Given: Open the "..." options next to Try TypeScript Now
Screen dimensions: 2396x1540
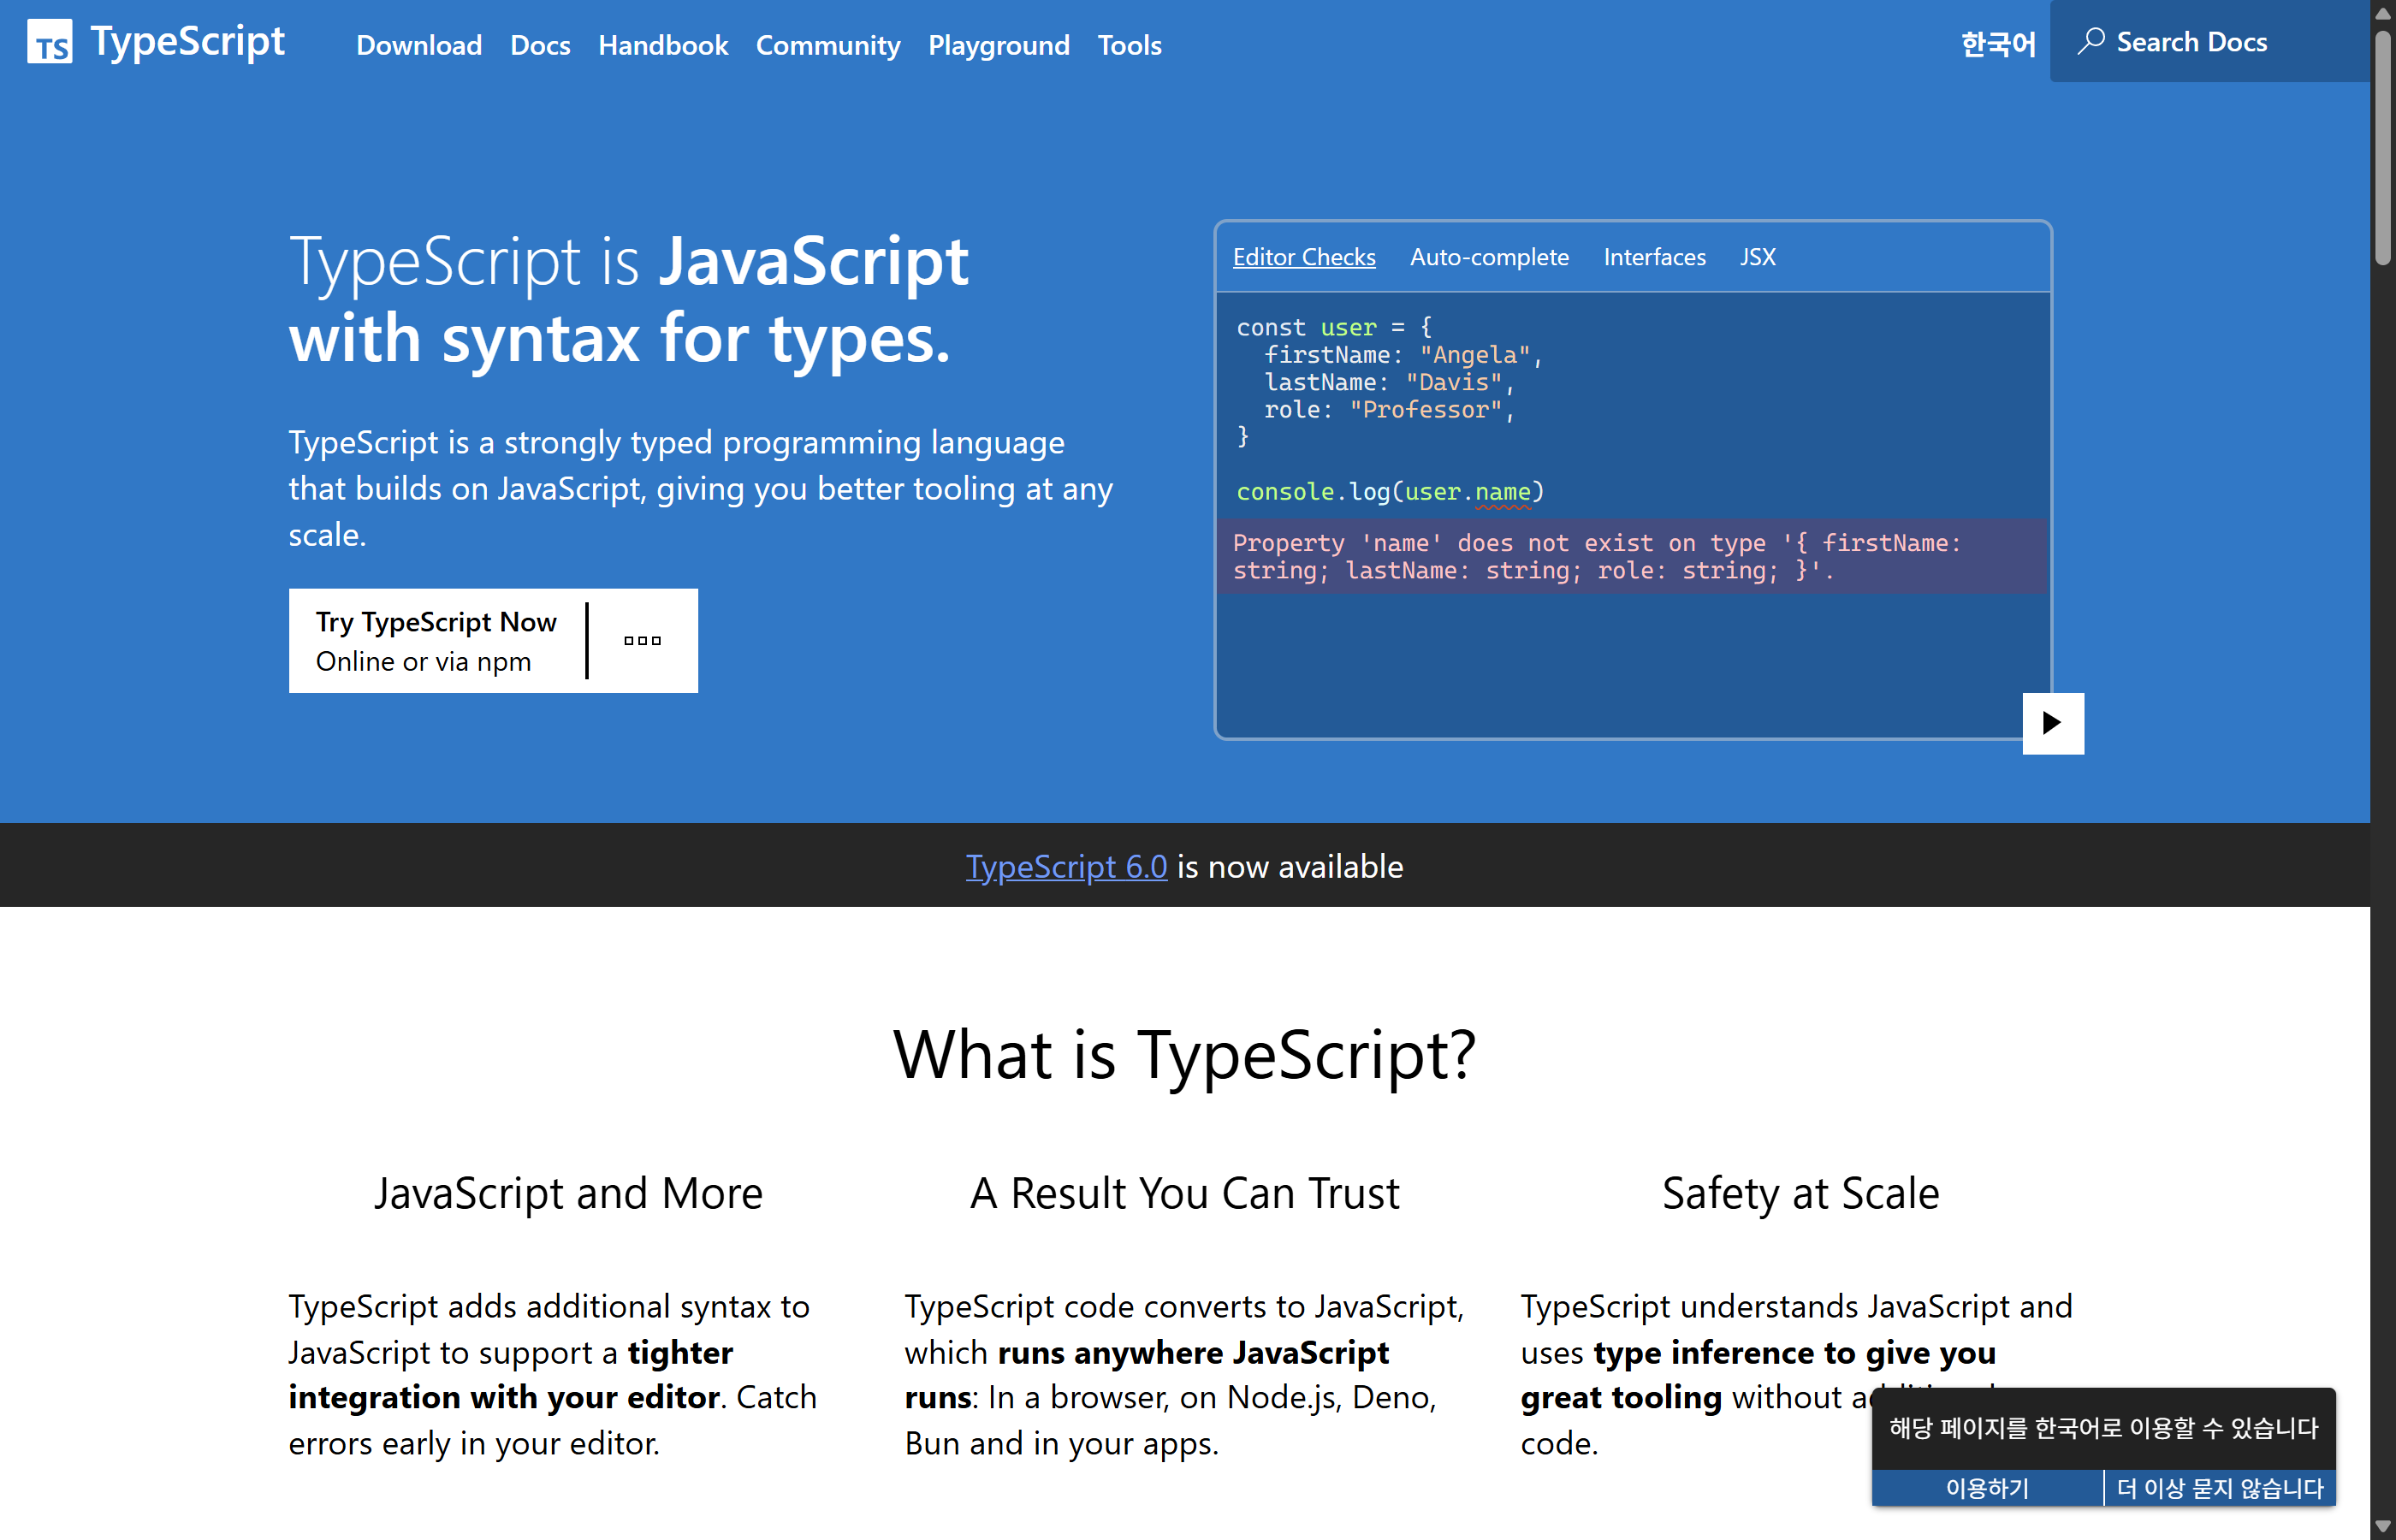Looking at the screenshot, I should click(641, 640).
